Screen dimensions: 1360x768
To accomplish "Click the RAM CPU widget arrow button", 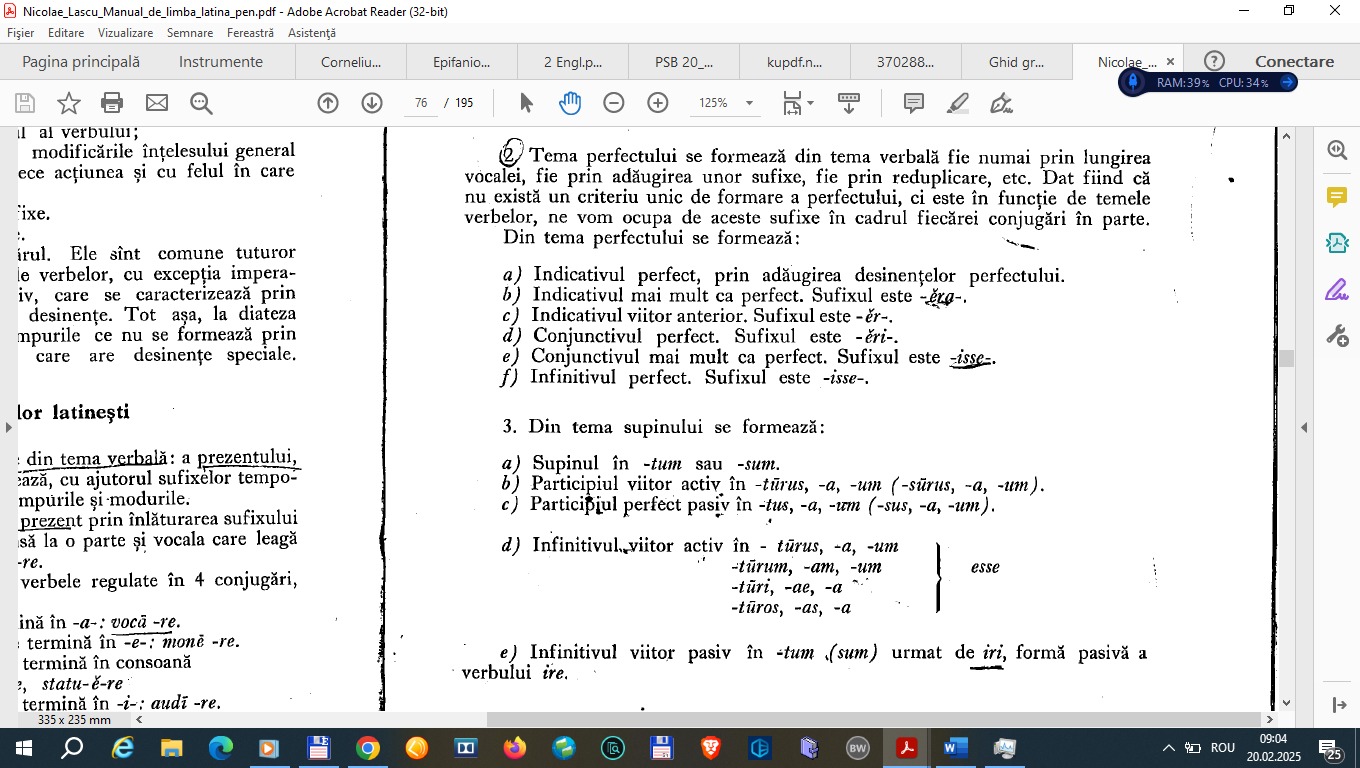I will [x=1288, y=82].
